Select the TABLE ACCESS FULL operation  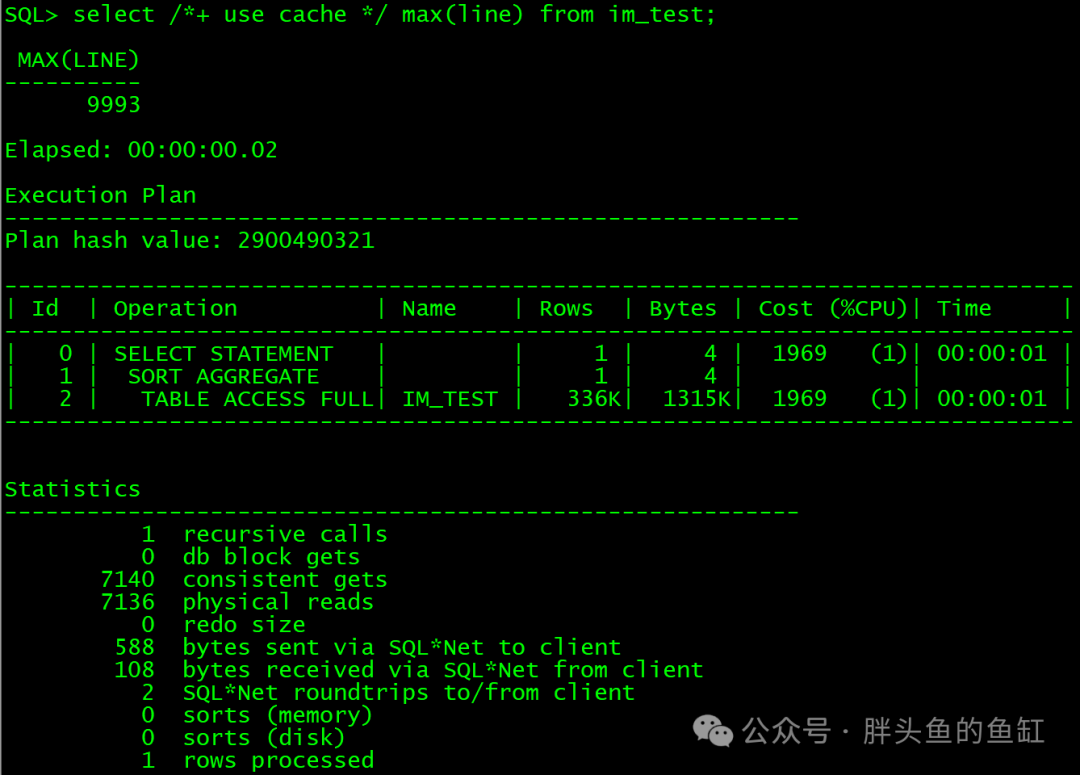pos(258,399)
